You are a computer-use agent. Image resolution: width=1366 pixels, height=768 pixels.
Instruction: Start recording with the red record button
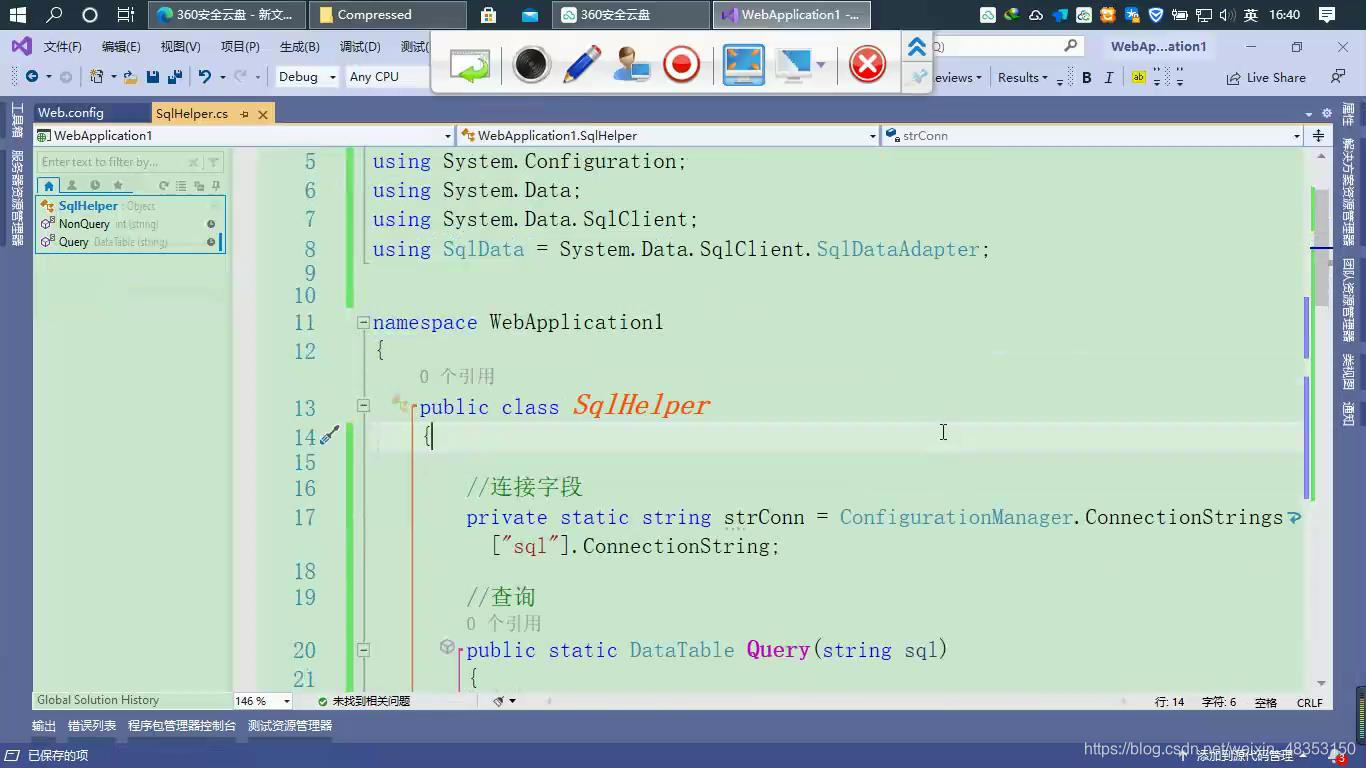click(682, 66)
